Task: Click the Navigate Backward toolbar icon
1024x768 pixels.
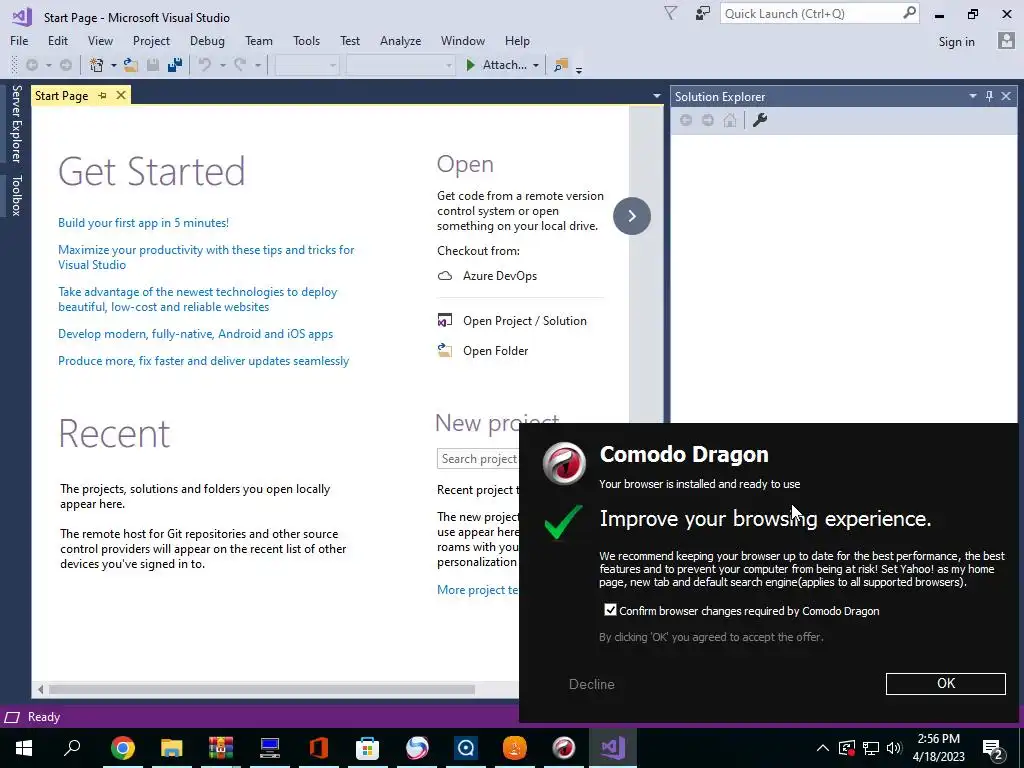Action: click(x=31, y=65)
